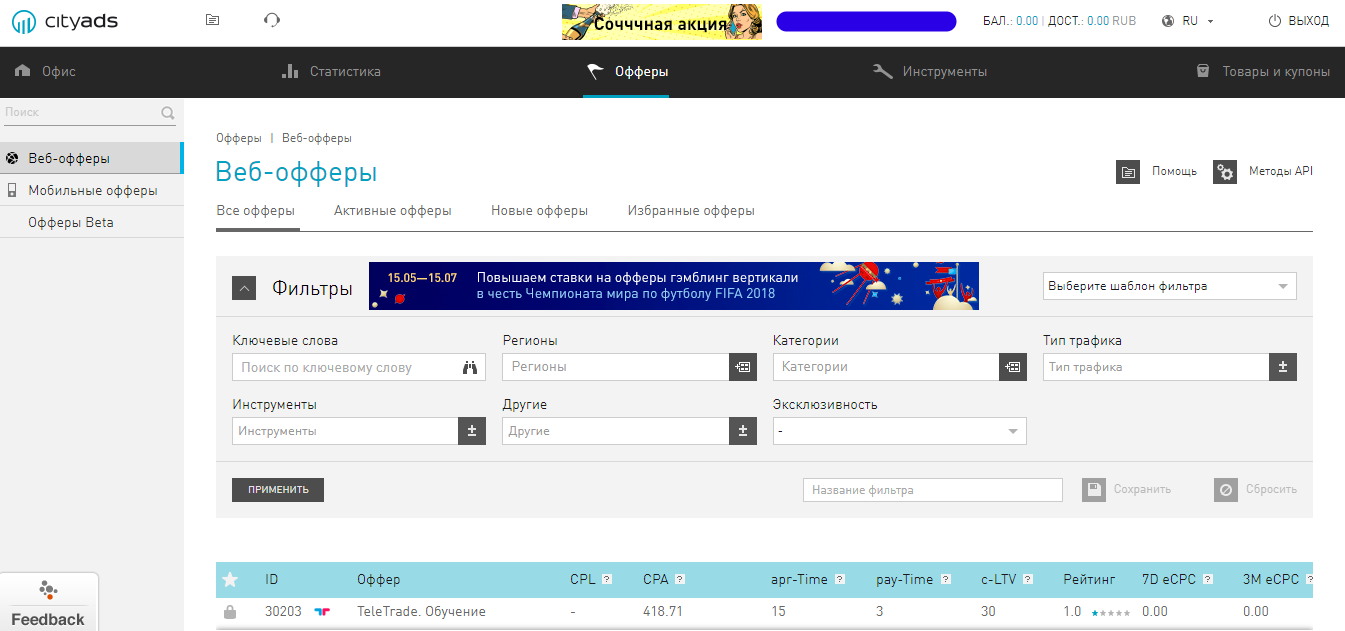
Task: Click the FIFA 2018 gambling promo banner
Action: tap(674, 286)
